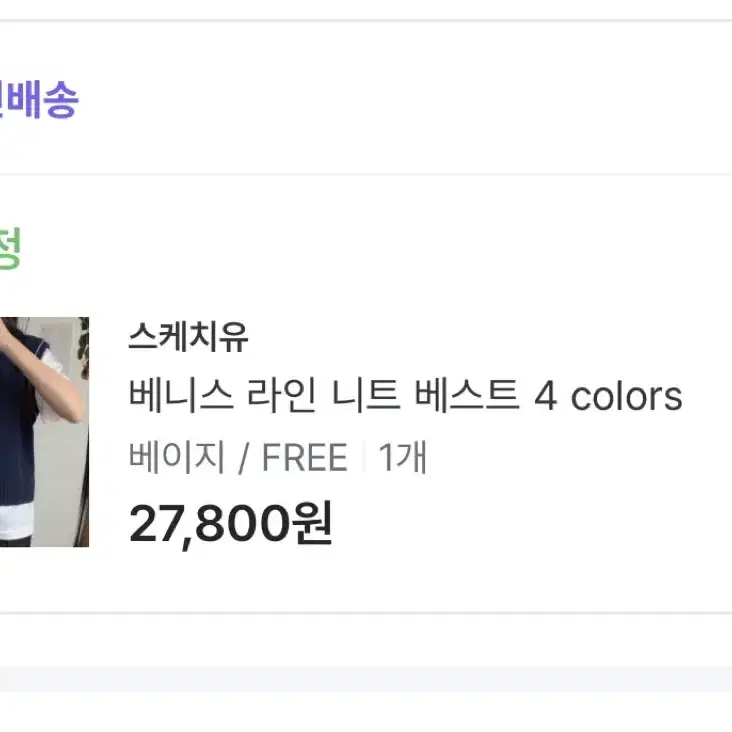Click the digit 4 in product title

tap(546, 397)
